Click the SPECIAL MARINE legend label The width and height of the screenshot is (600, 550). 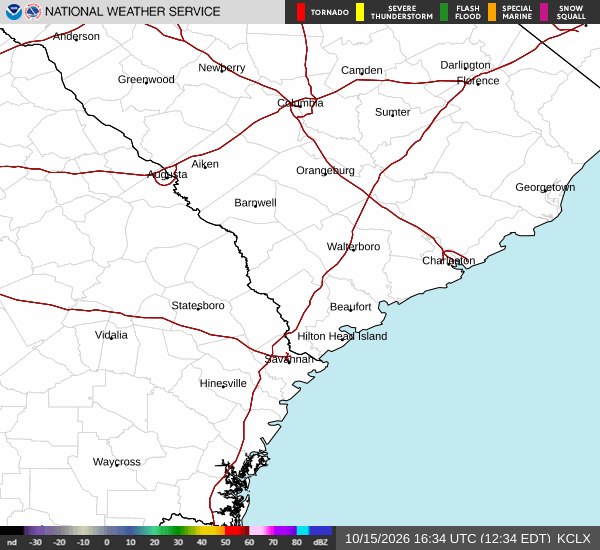coord(517,12)
